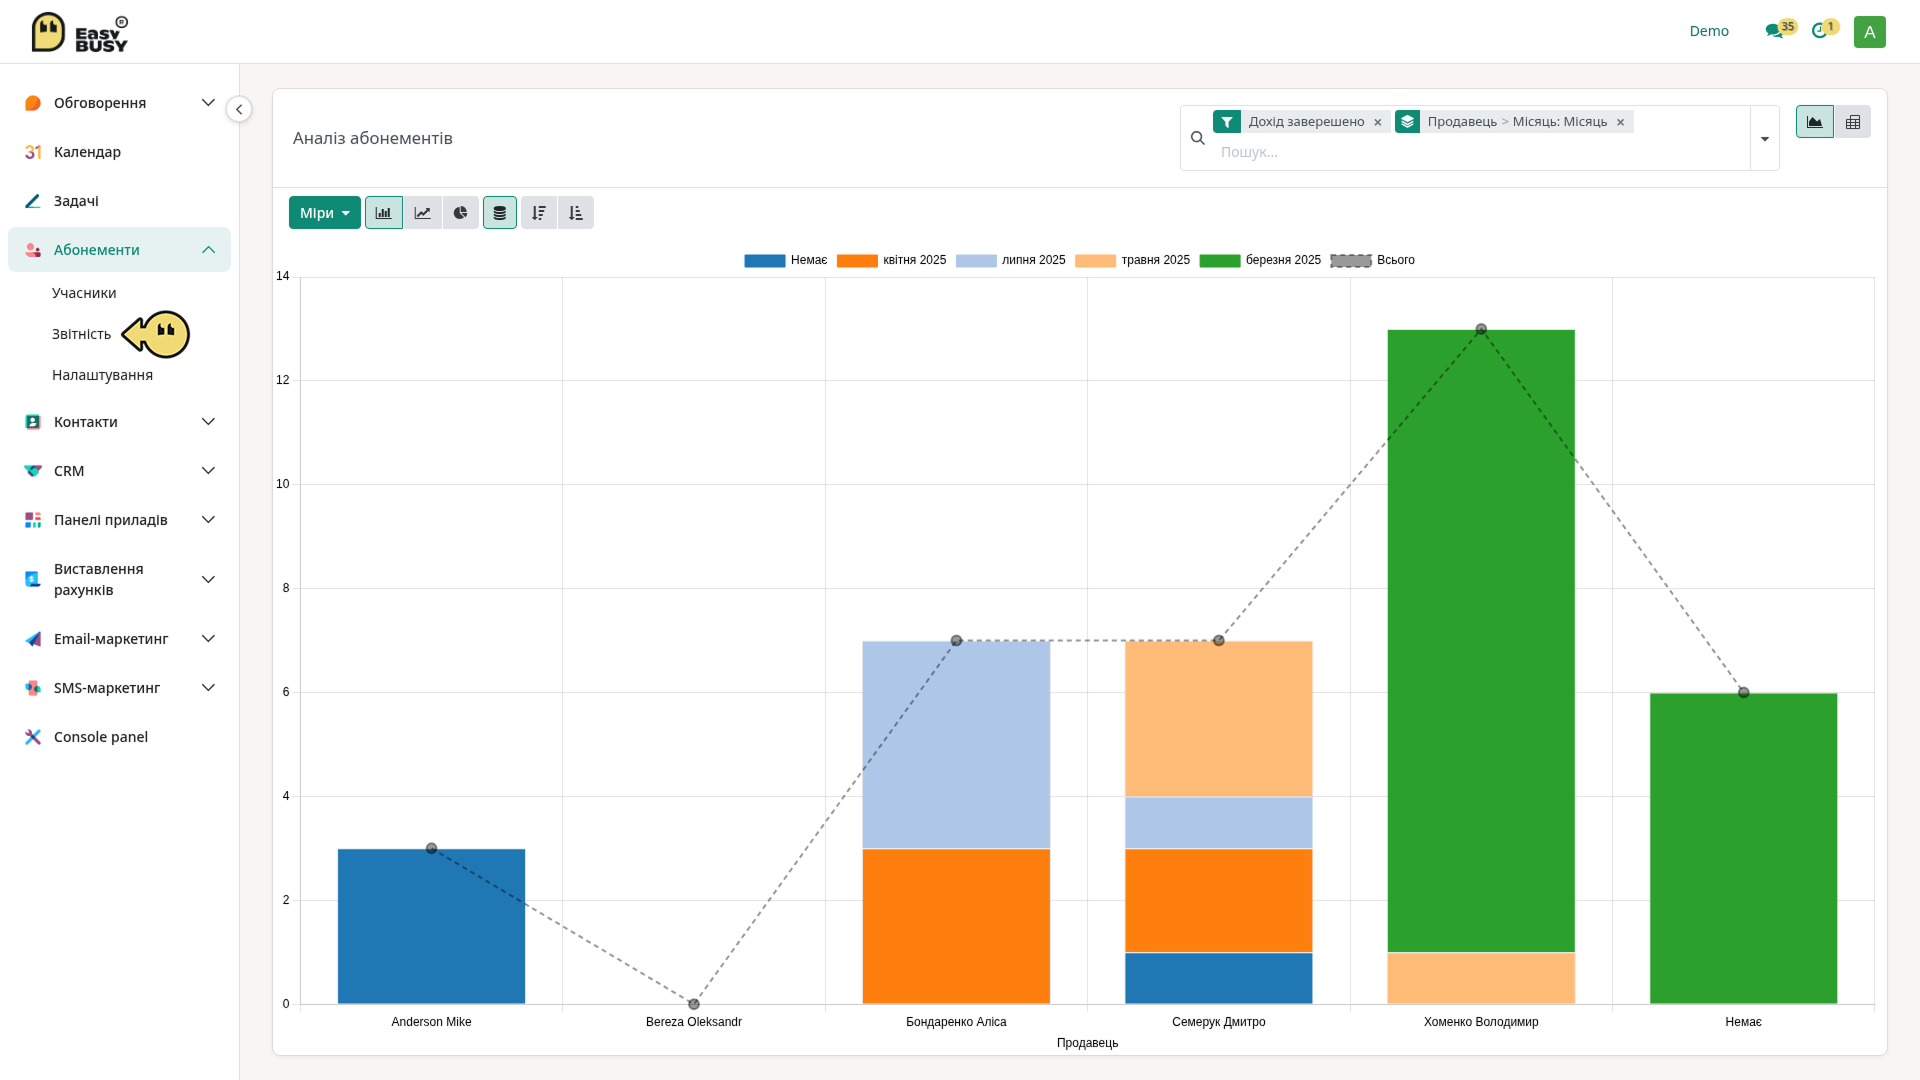
Task: Sort chart in ascending order
Action: pyautogui.click(x=576, y=213)
